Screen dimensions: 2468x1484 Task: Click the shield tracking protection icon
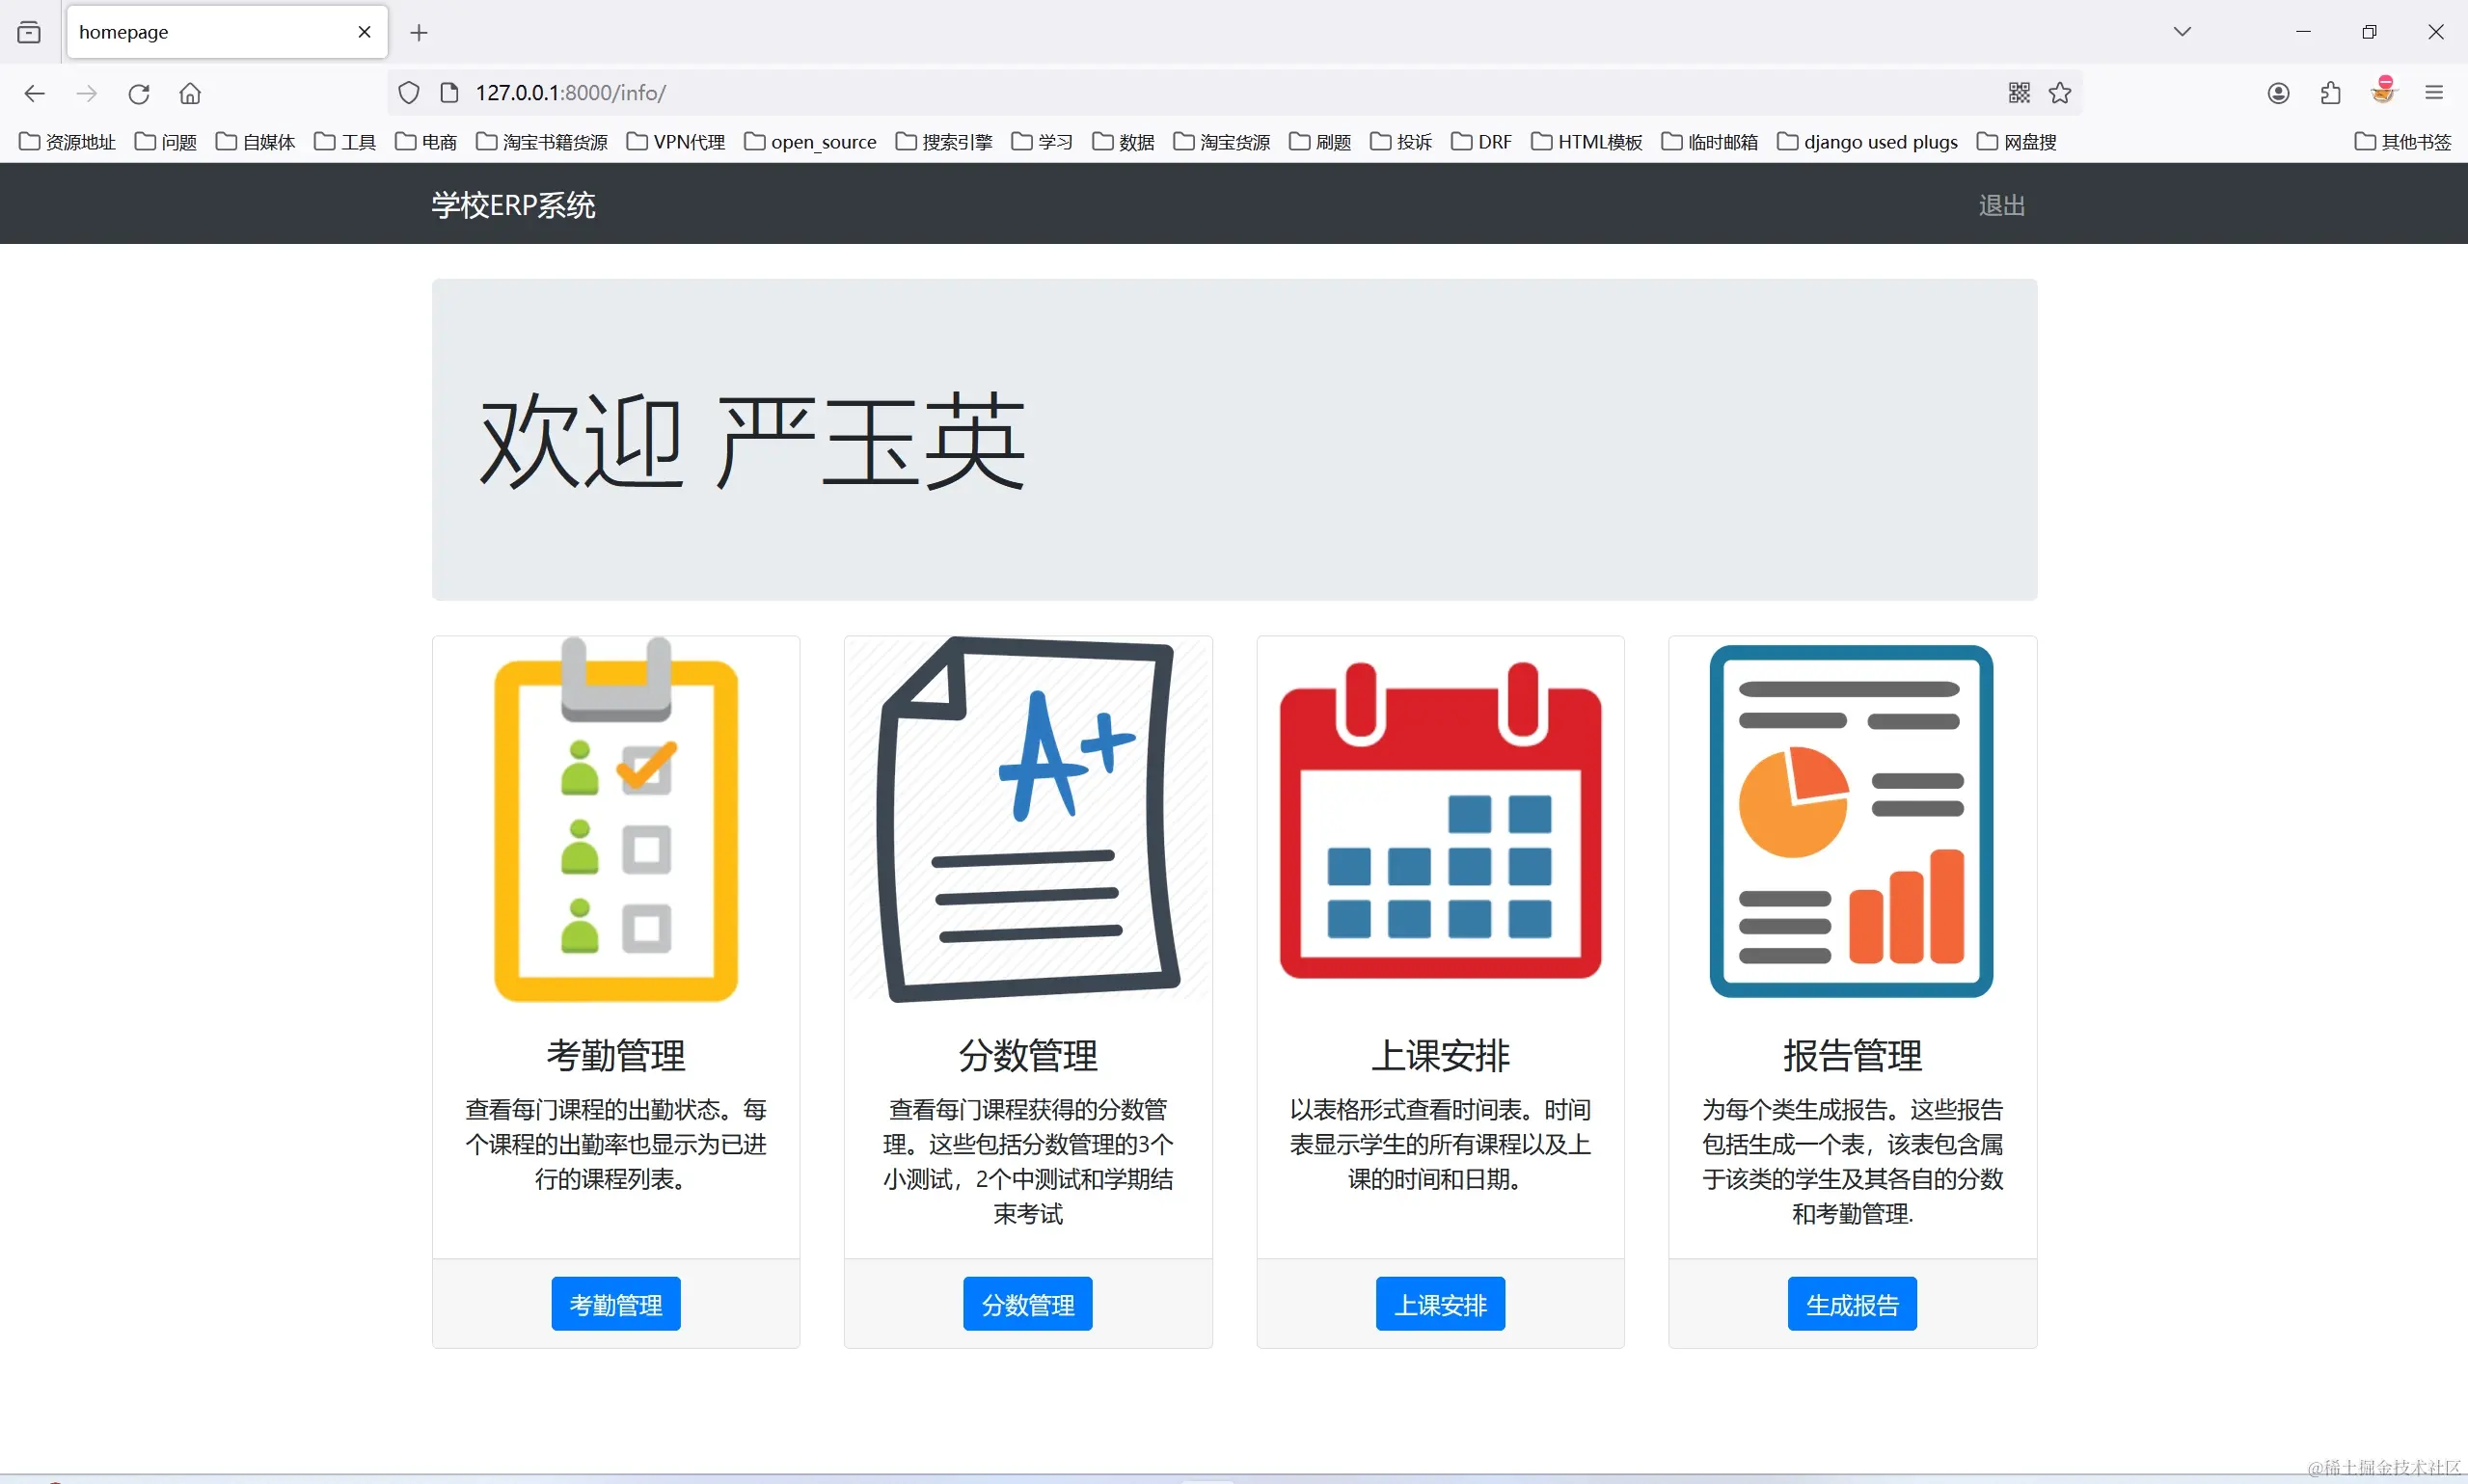(409, 93)
